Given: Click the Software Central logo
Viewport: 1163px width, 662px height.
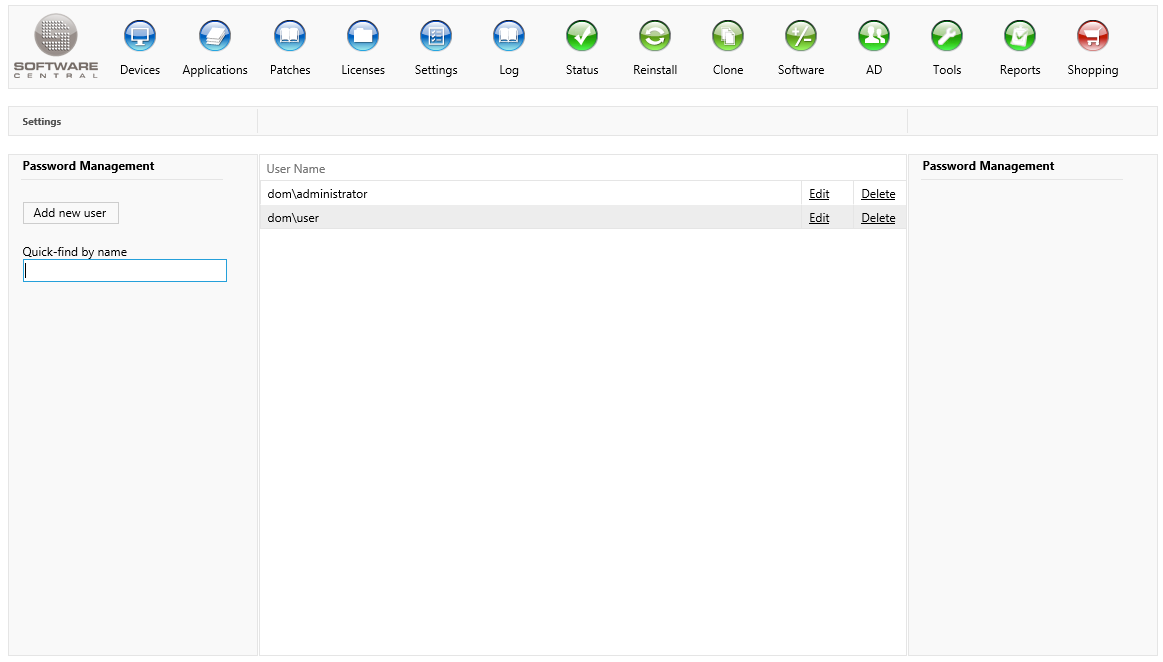Looking at the screenshot, I should [56, 46].
